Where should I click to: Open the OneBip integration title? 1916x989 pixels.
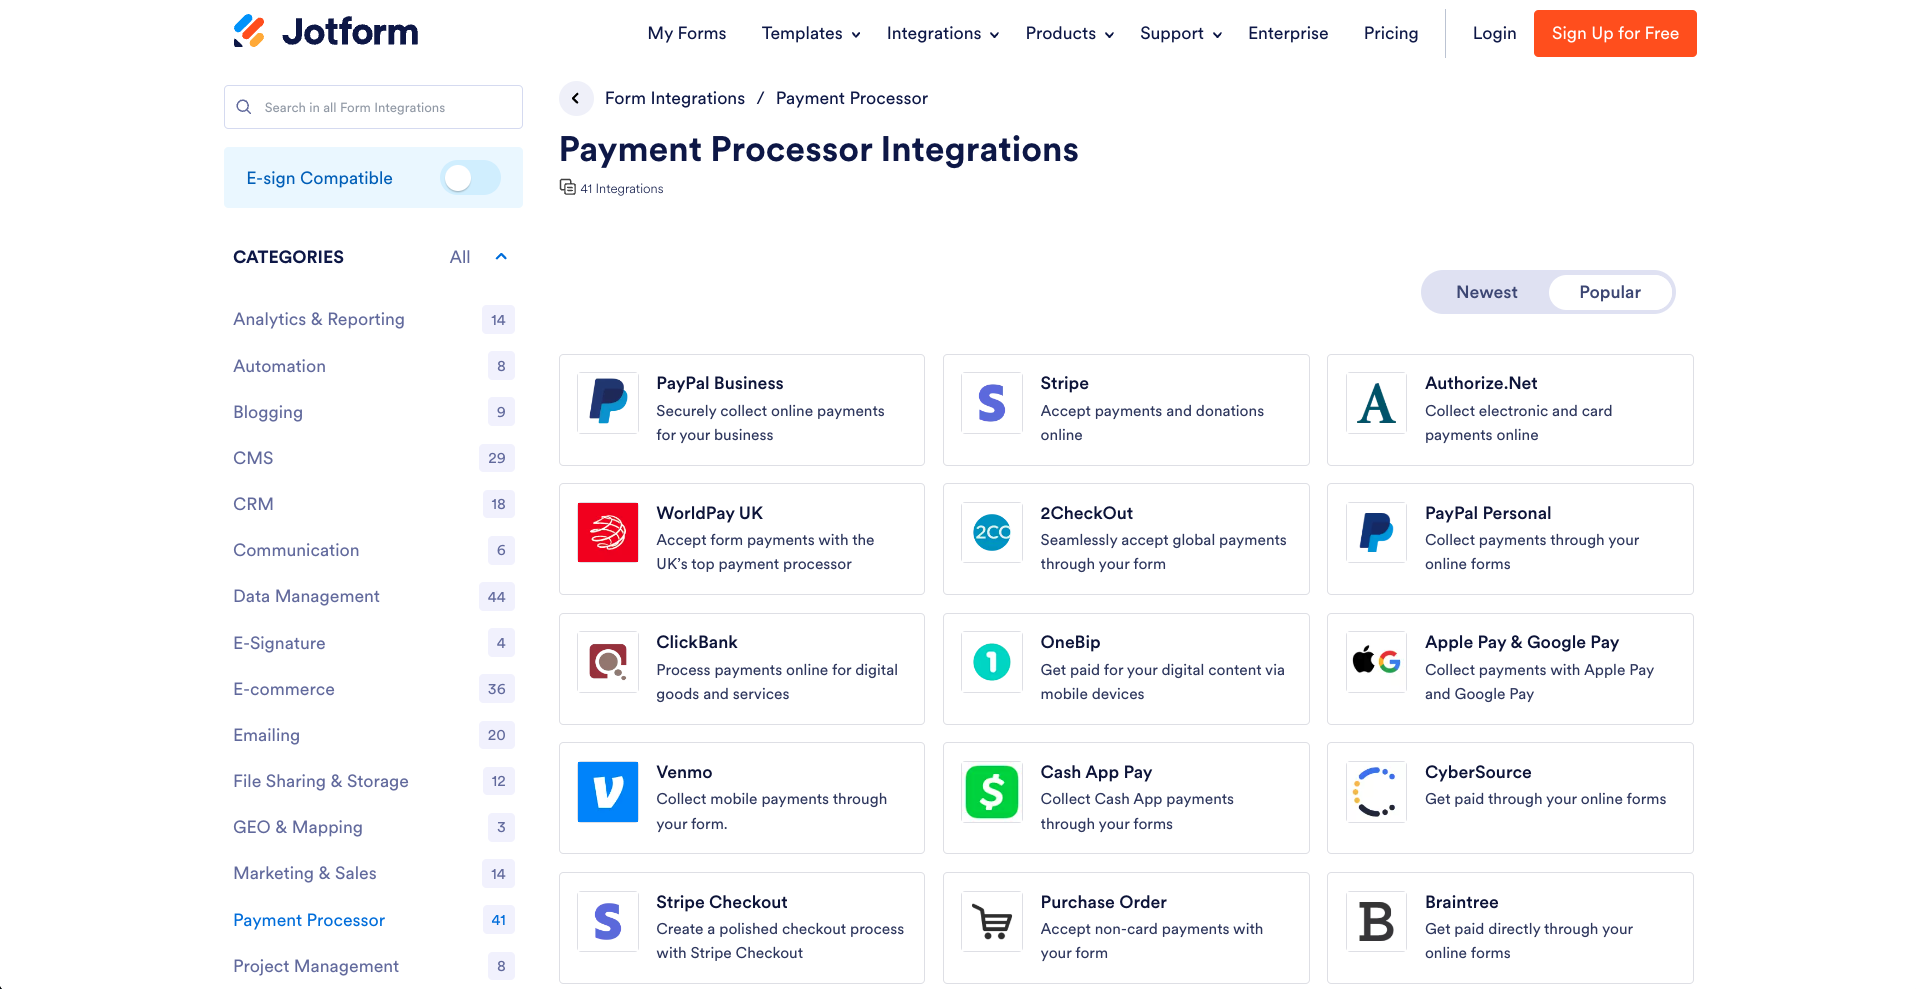pyautogui.click(x=1070, y=642)
